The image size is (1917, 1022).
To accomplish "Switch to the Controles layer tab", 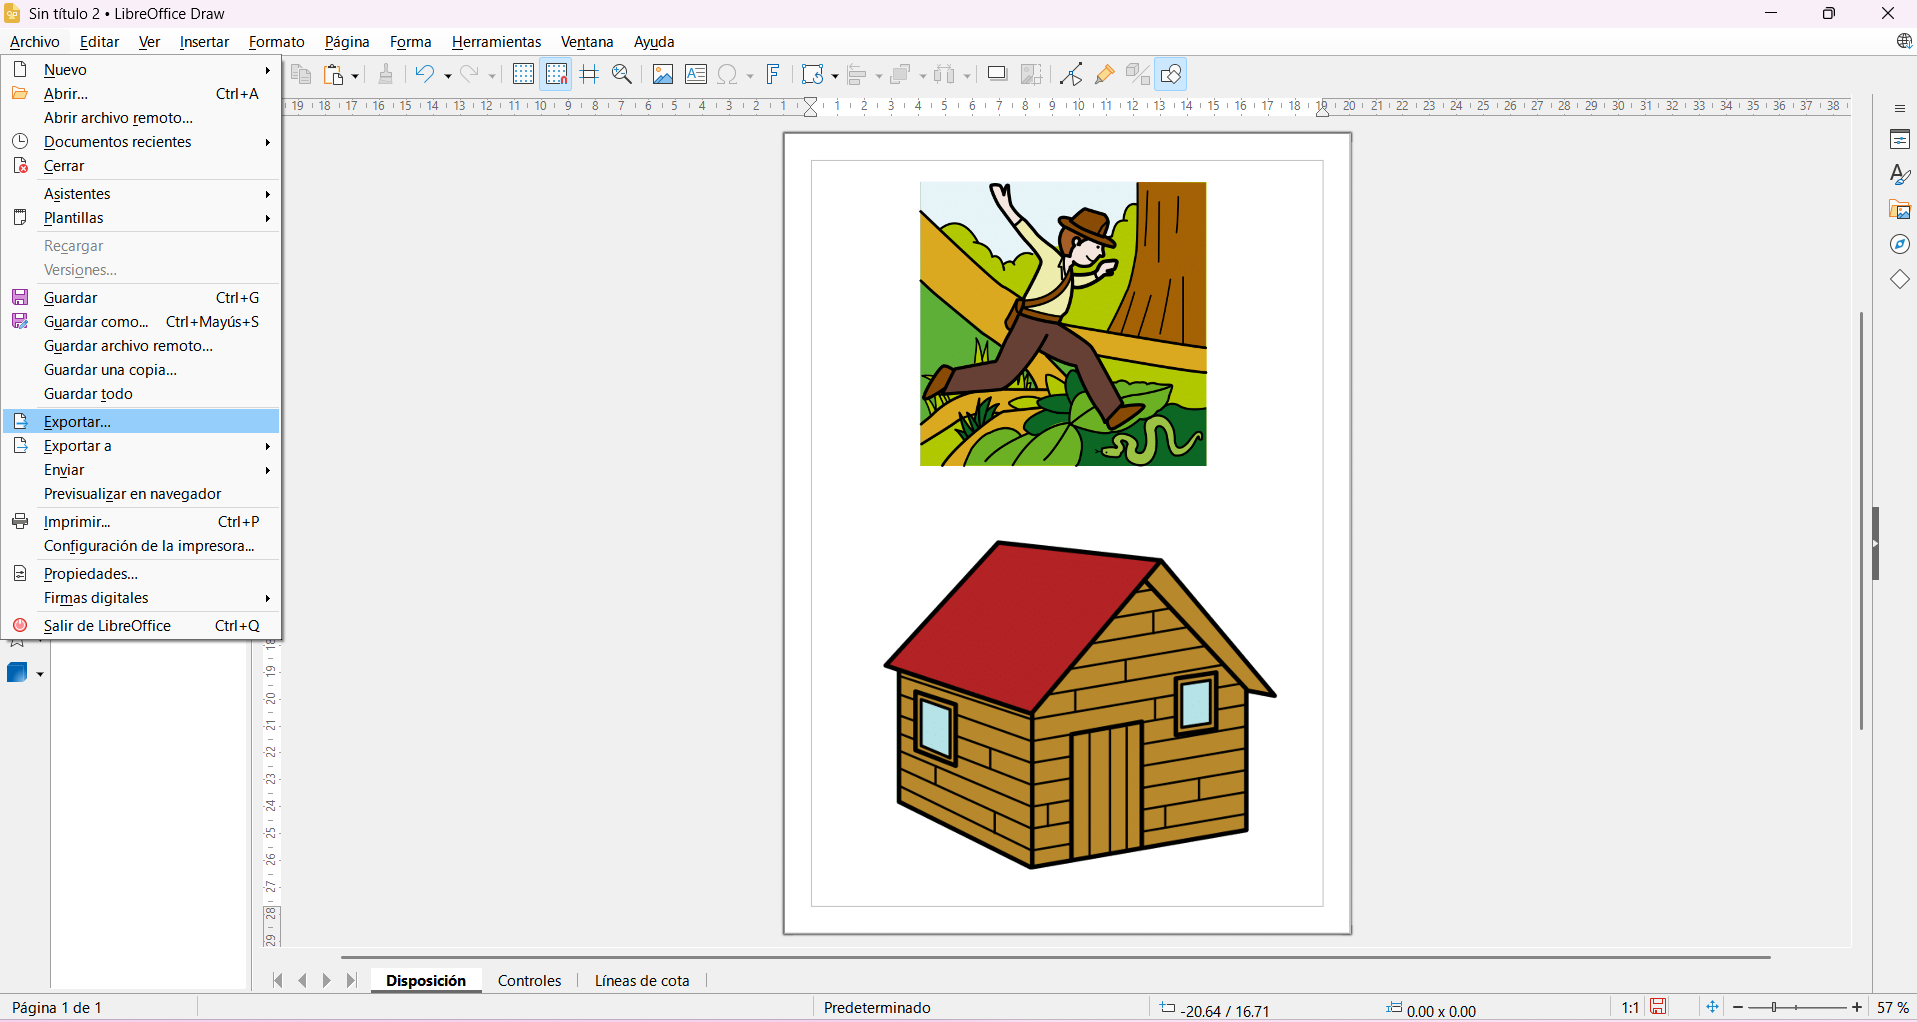I will [529, 981].
